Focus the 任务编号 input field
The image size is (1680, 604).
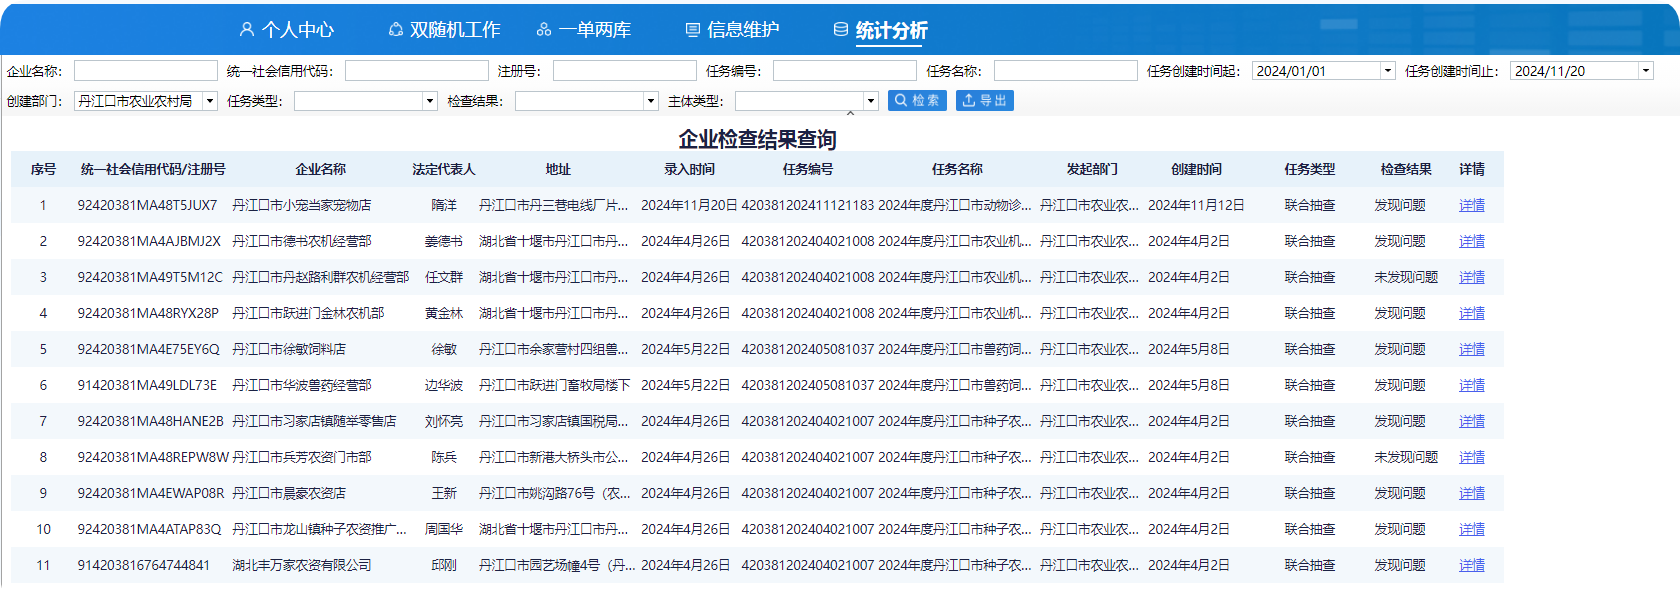845,71
